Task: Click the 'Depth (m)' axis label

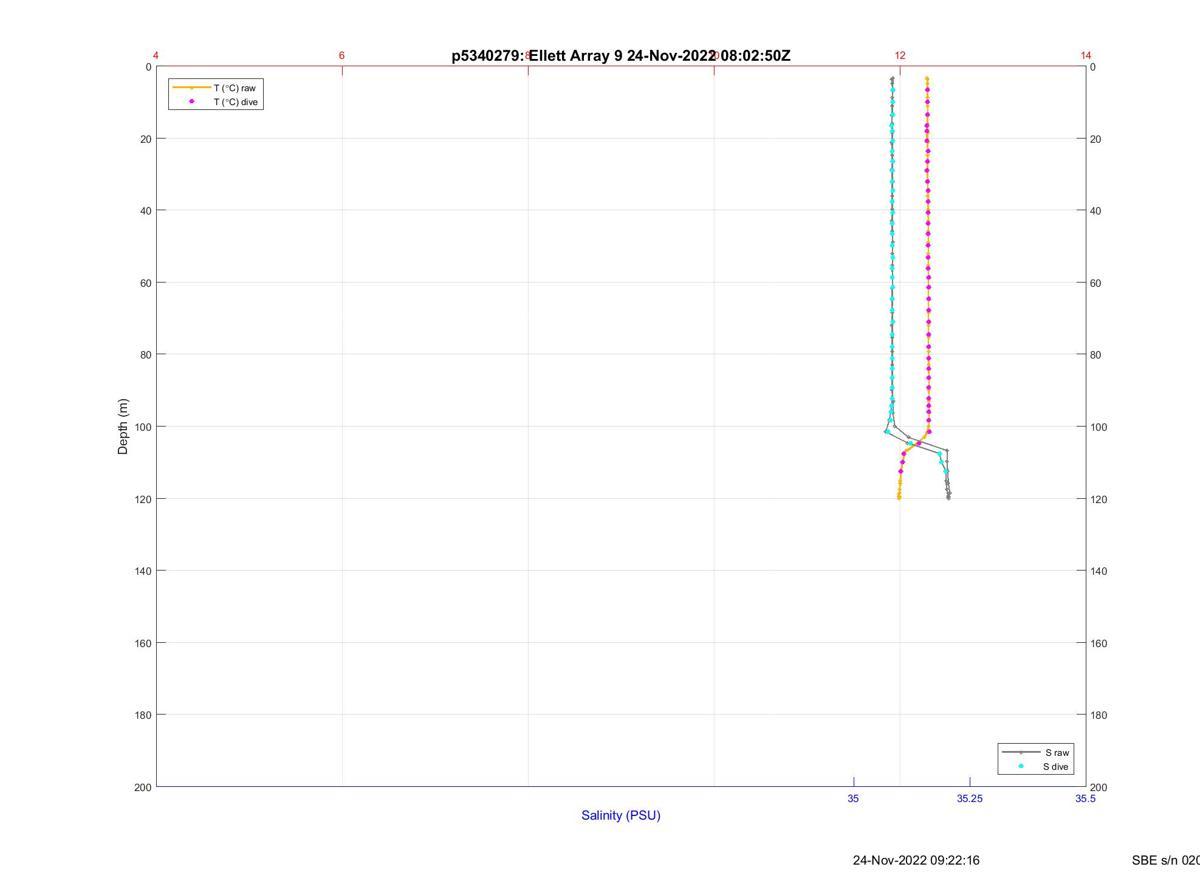Action: 124,427
